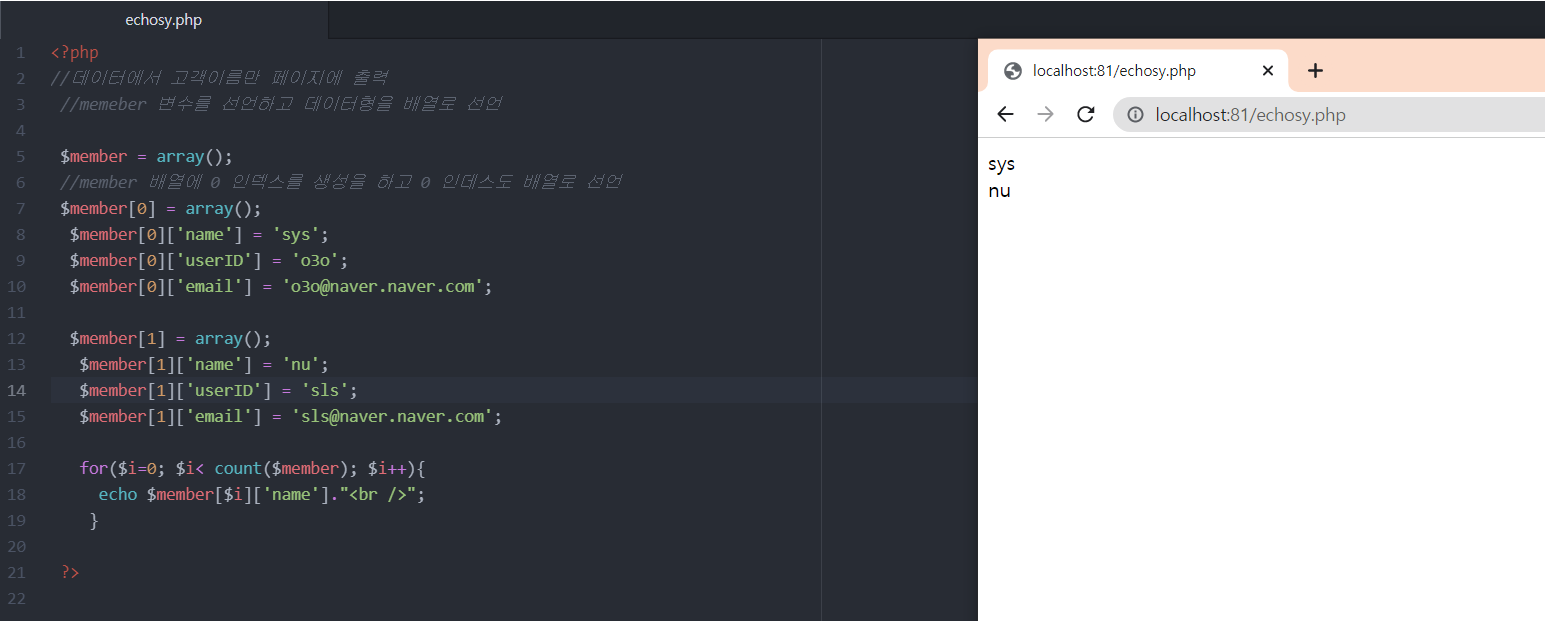This screenshot has height=621, width=1545.
Task: Click the 'sys' string on line 8
Action: [x=296, y=234]
